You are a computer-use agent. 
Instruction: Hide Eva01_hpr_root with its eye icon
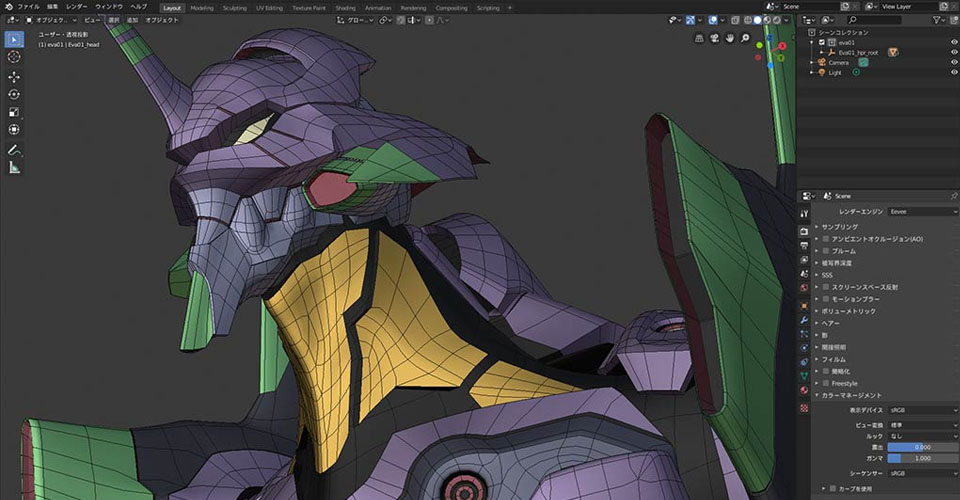click(x=954, y=53)
